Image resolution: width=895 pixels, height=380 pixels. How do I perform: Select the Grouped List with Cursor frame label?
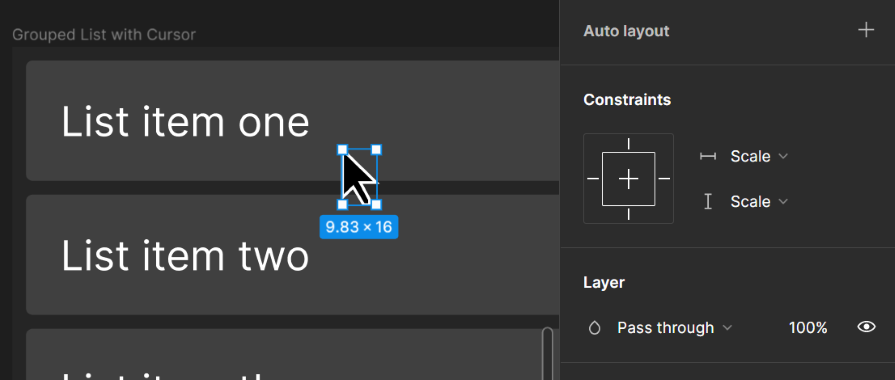[104, 35]
